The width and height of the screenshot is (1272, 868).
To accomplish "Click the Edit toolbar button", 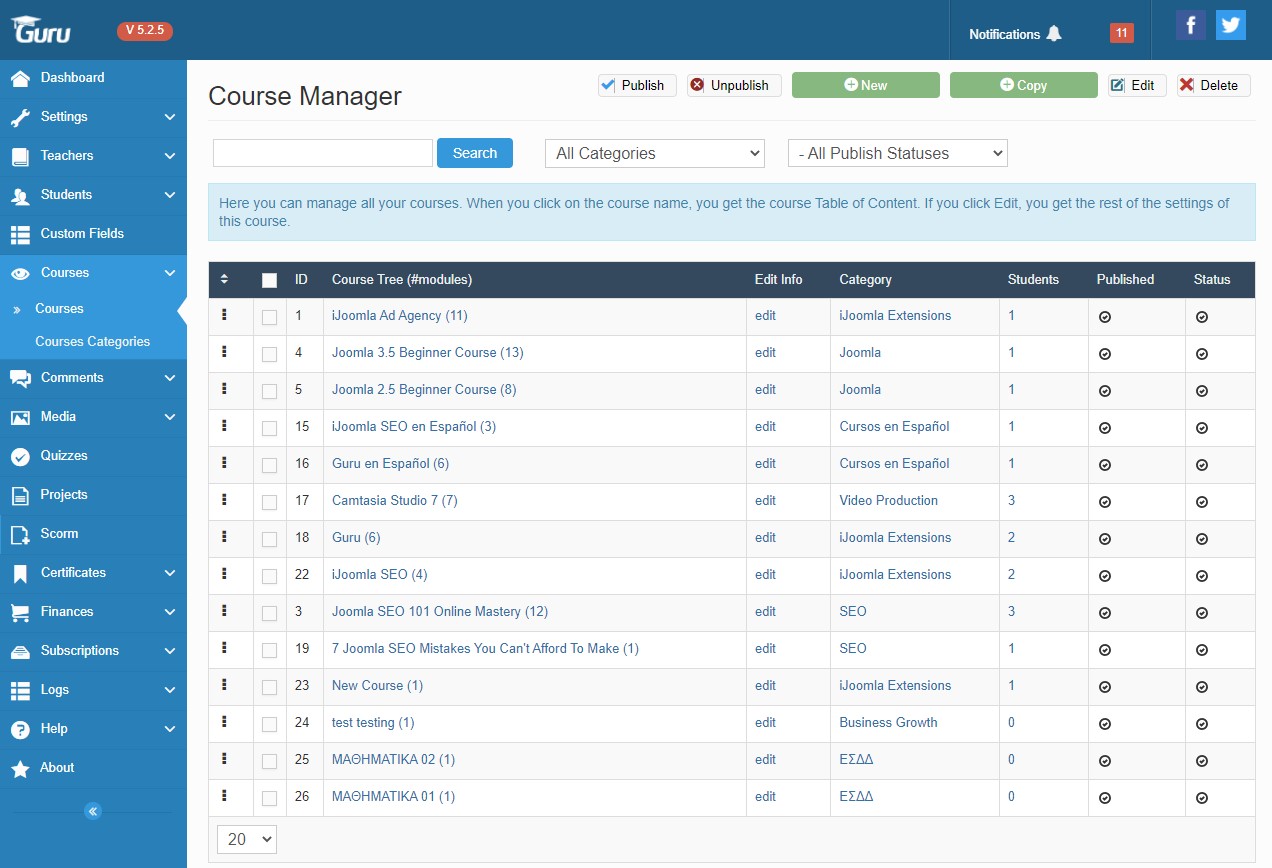I will pyautogui.click(x=1137, y=85).
